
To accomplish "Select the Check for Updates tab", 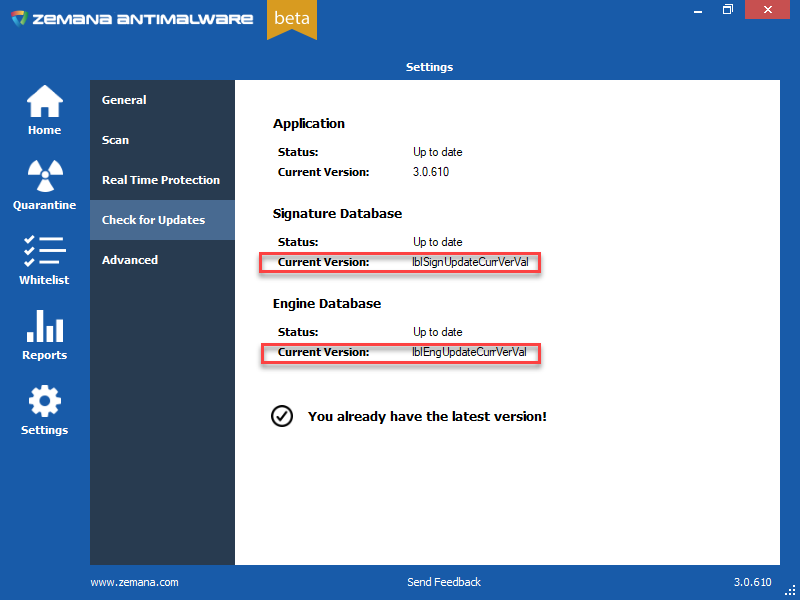I will coord(162,220).
